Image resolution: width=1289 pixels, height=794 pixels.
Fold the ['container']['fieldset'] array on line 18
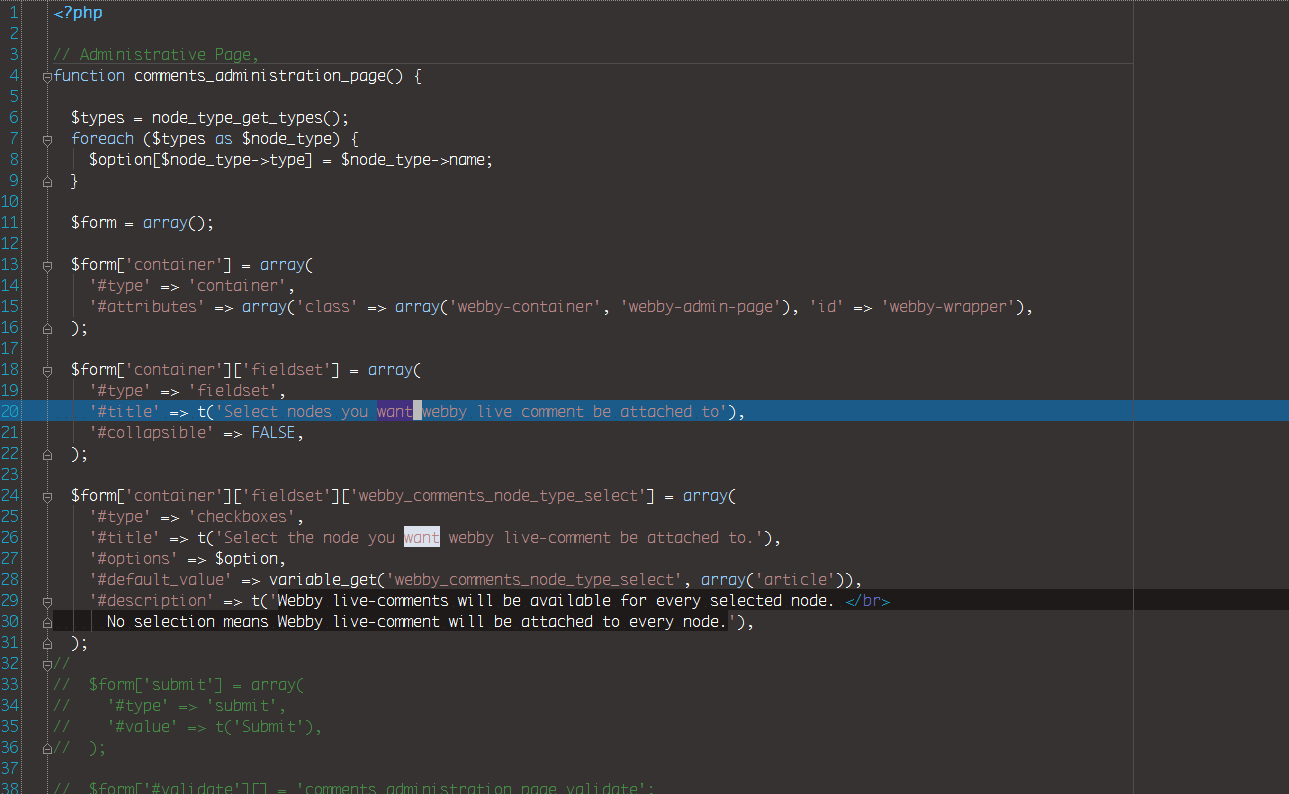point(47,370)
